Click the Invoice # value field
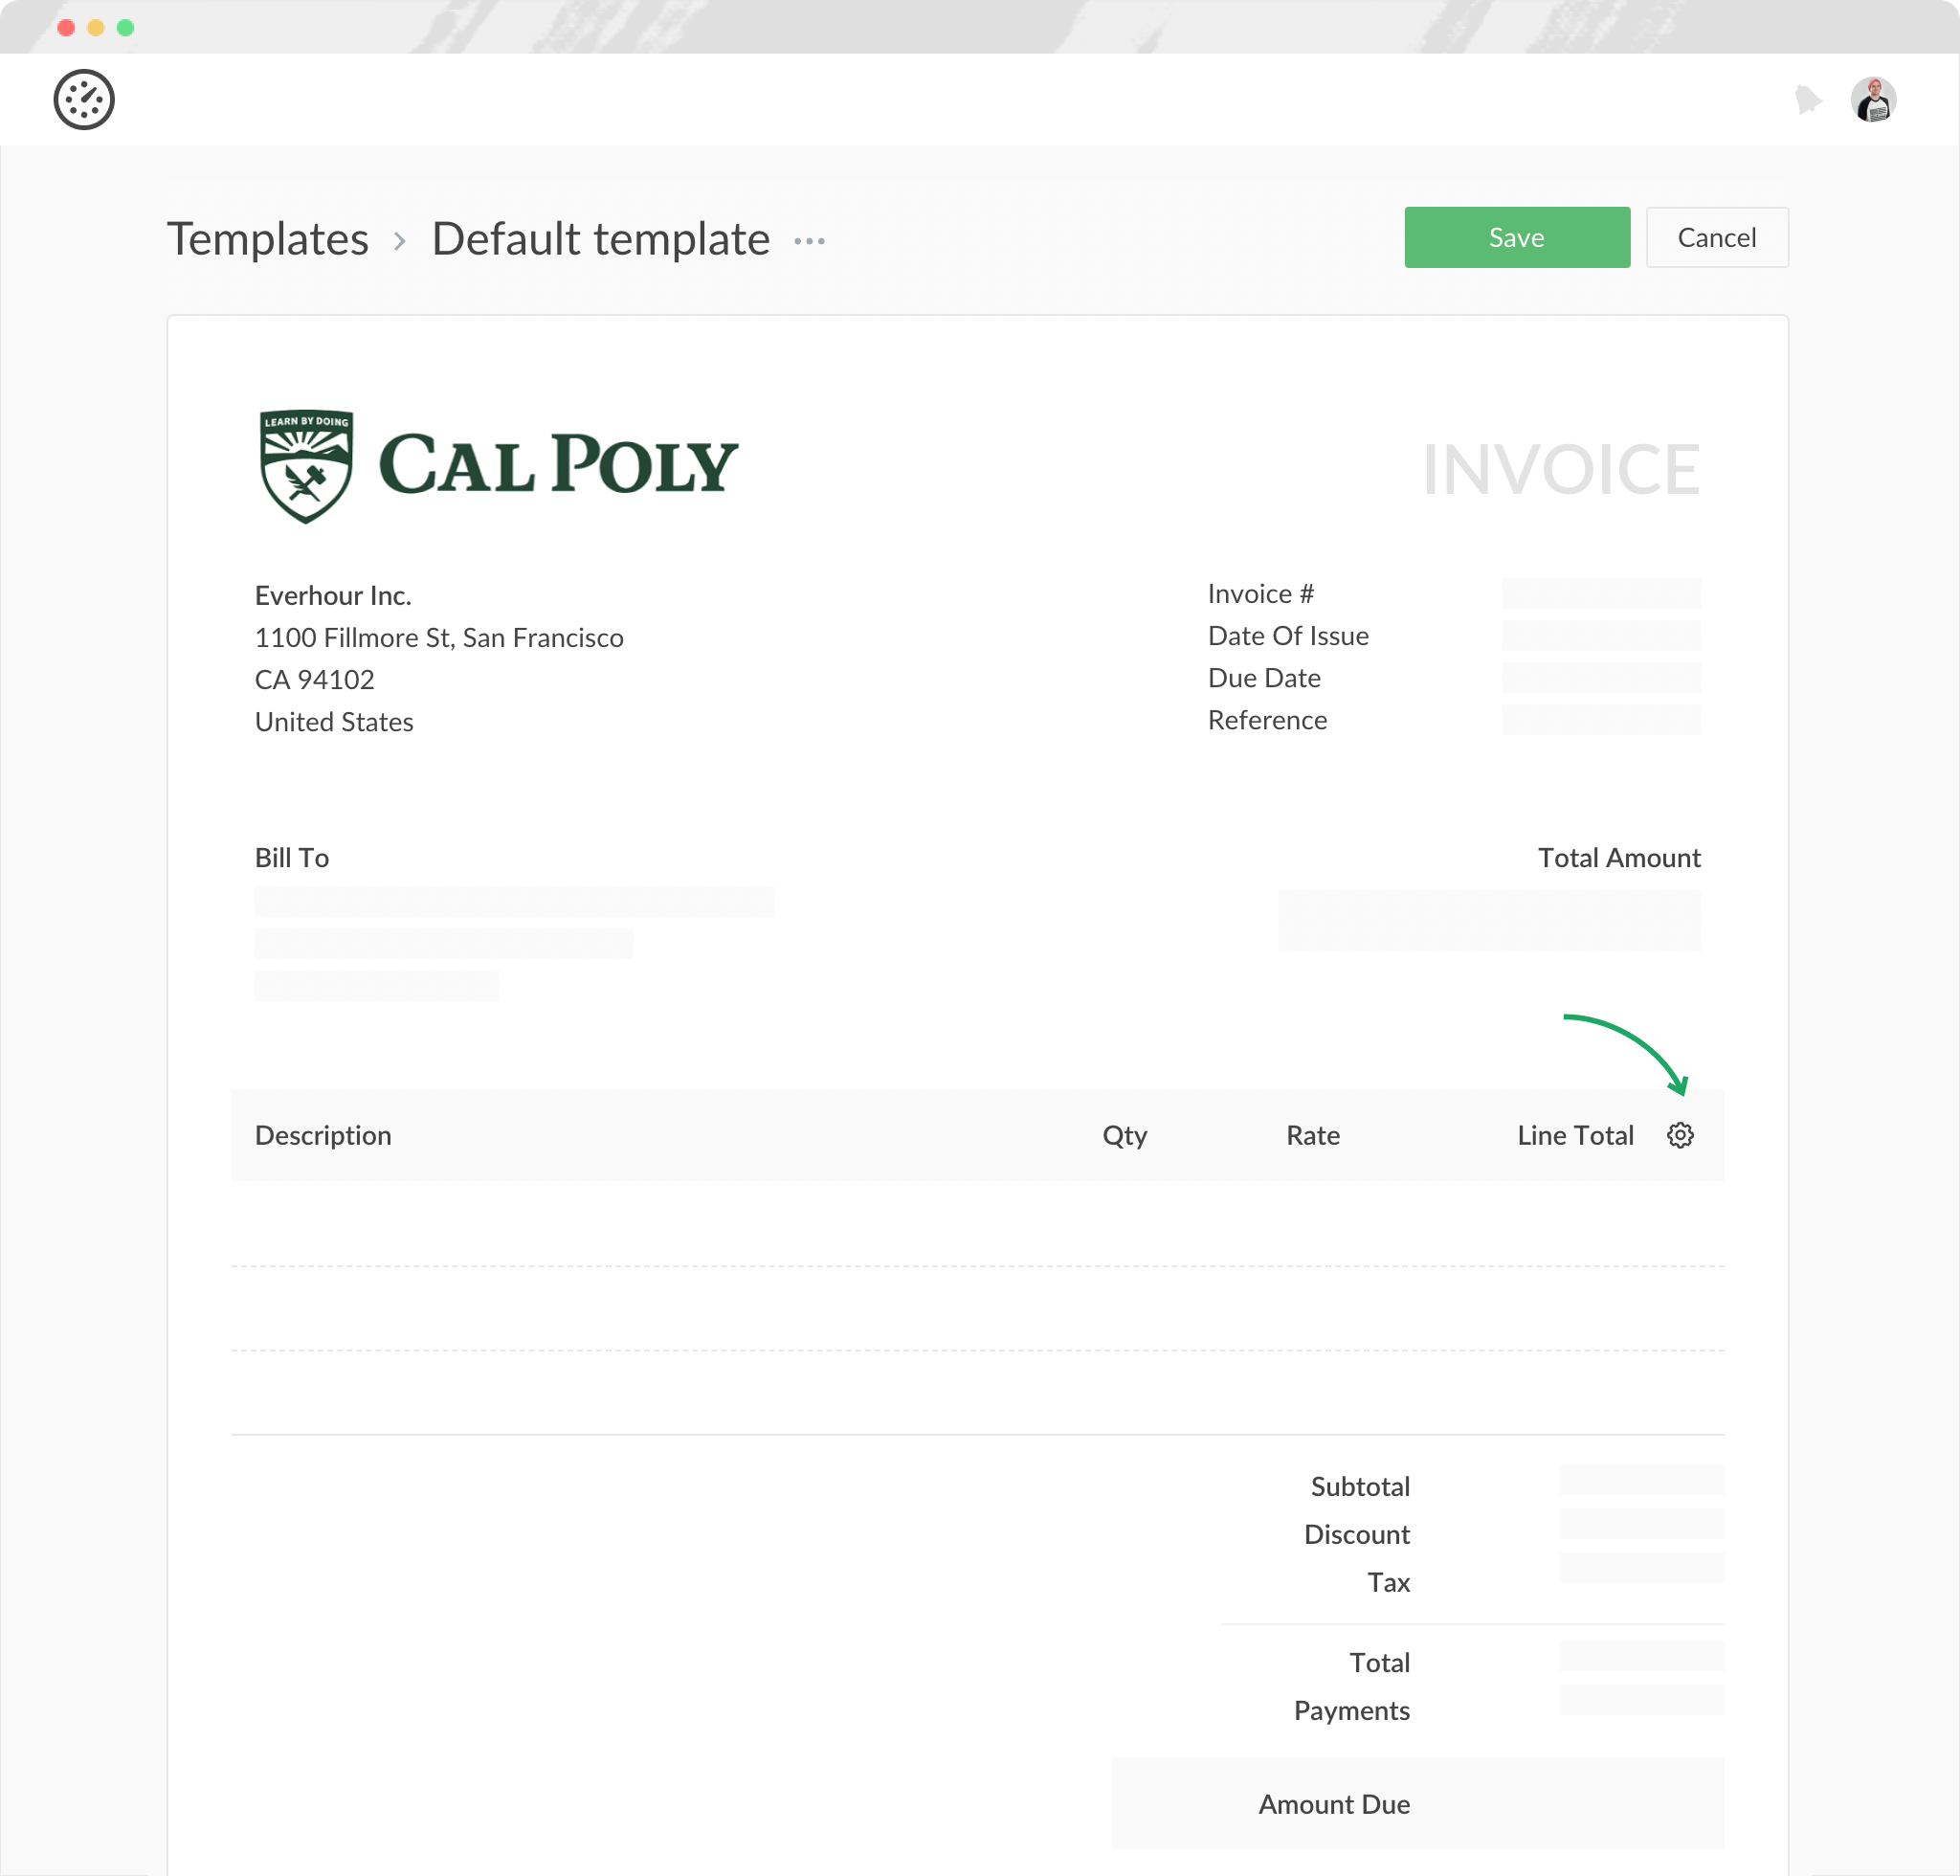The height and width of the screenshot is (1876, 1960). pos(1600,593)
